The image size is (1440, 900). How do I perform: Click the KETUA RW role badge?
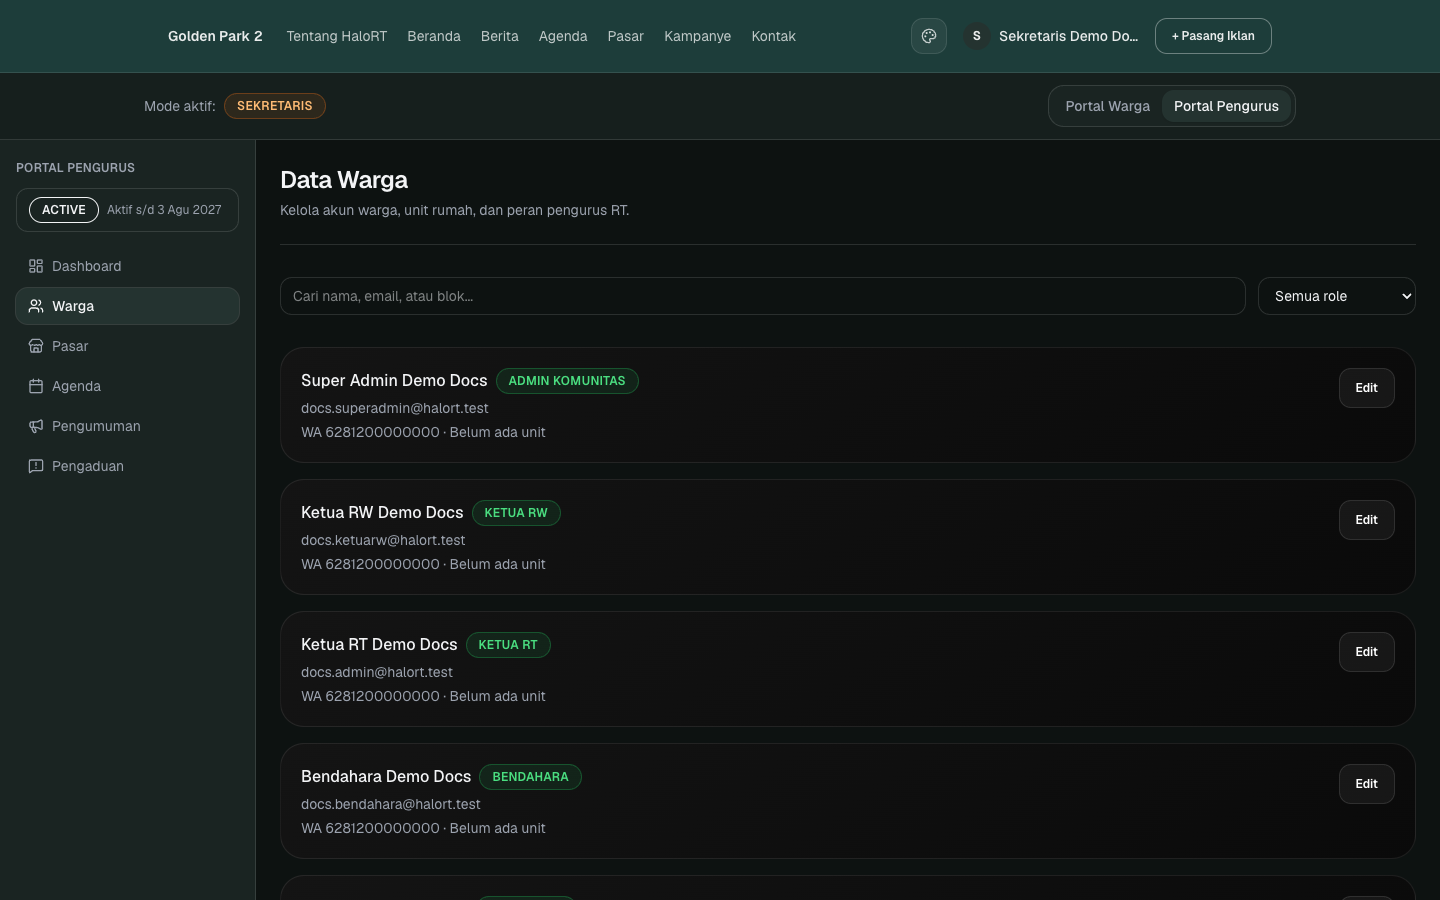[516, 513]
